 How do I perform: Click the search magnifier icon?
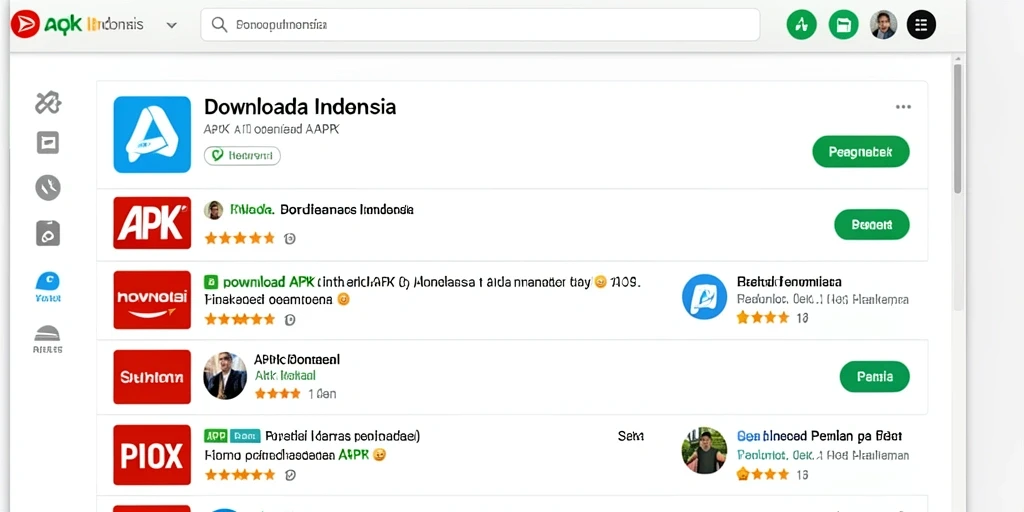tap(219, 25)
